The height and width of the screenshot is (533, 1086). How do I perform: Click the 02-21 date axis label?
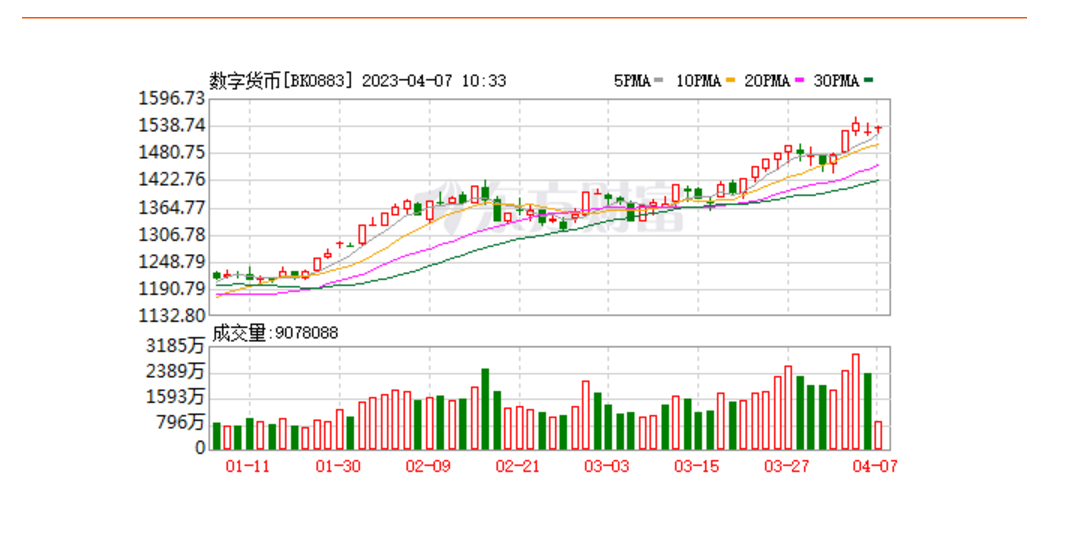pos(517,466)
